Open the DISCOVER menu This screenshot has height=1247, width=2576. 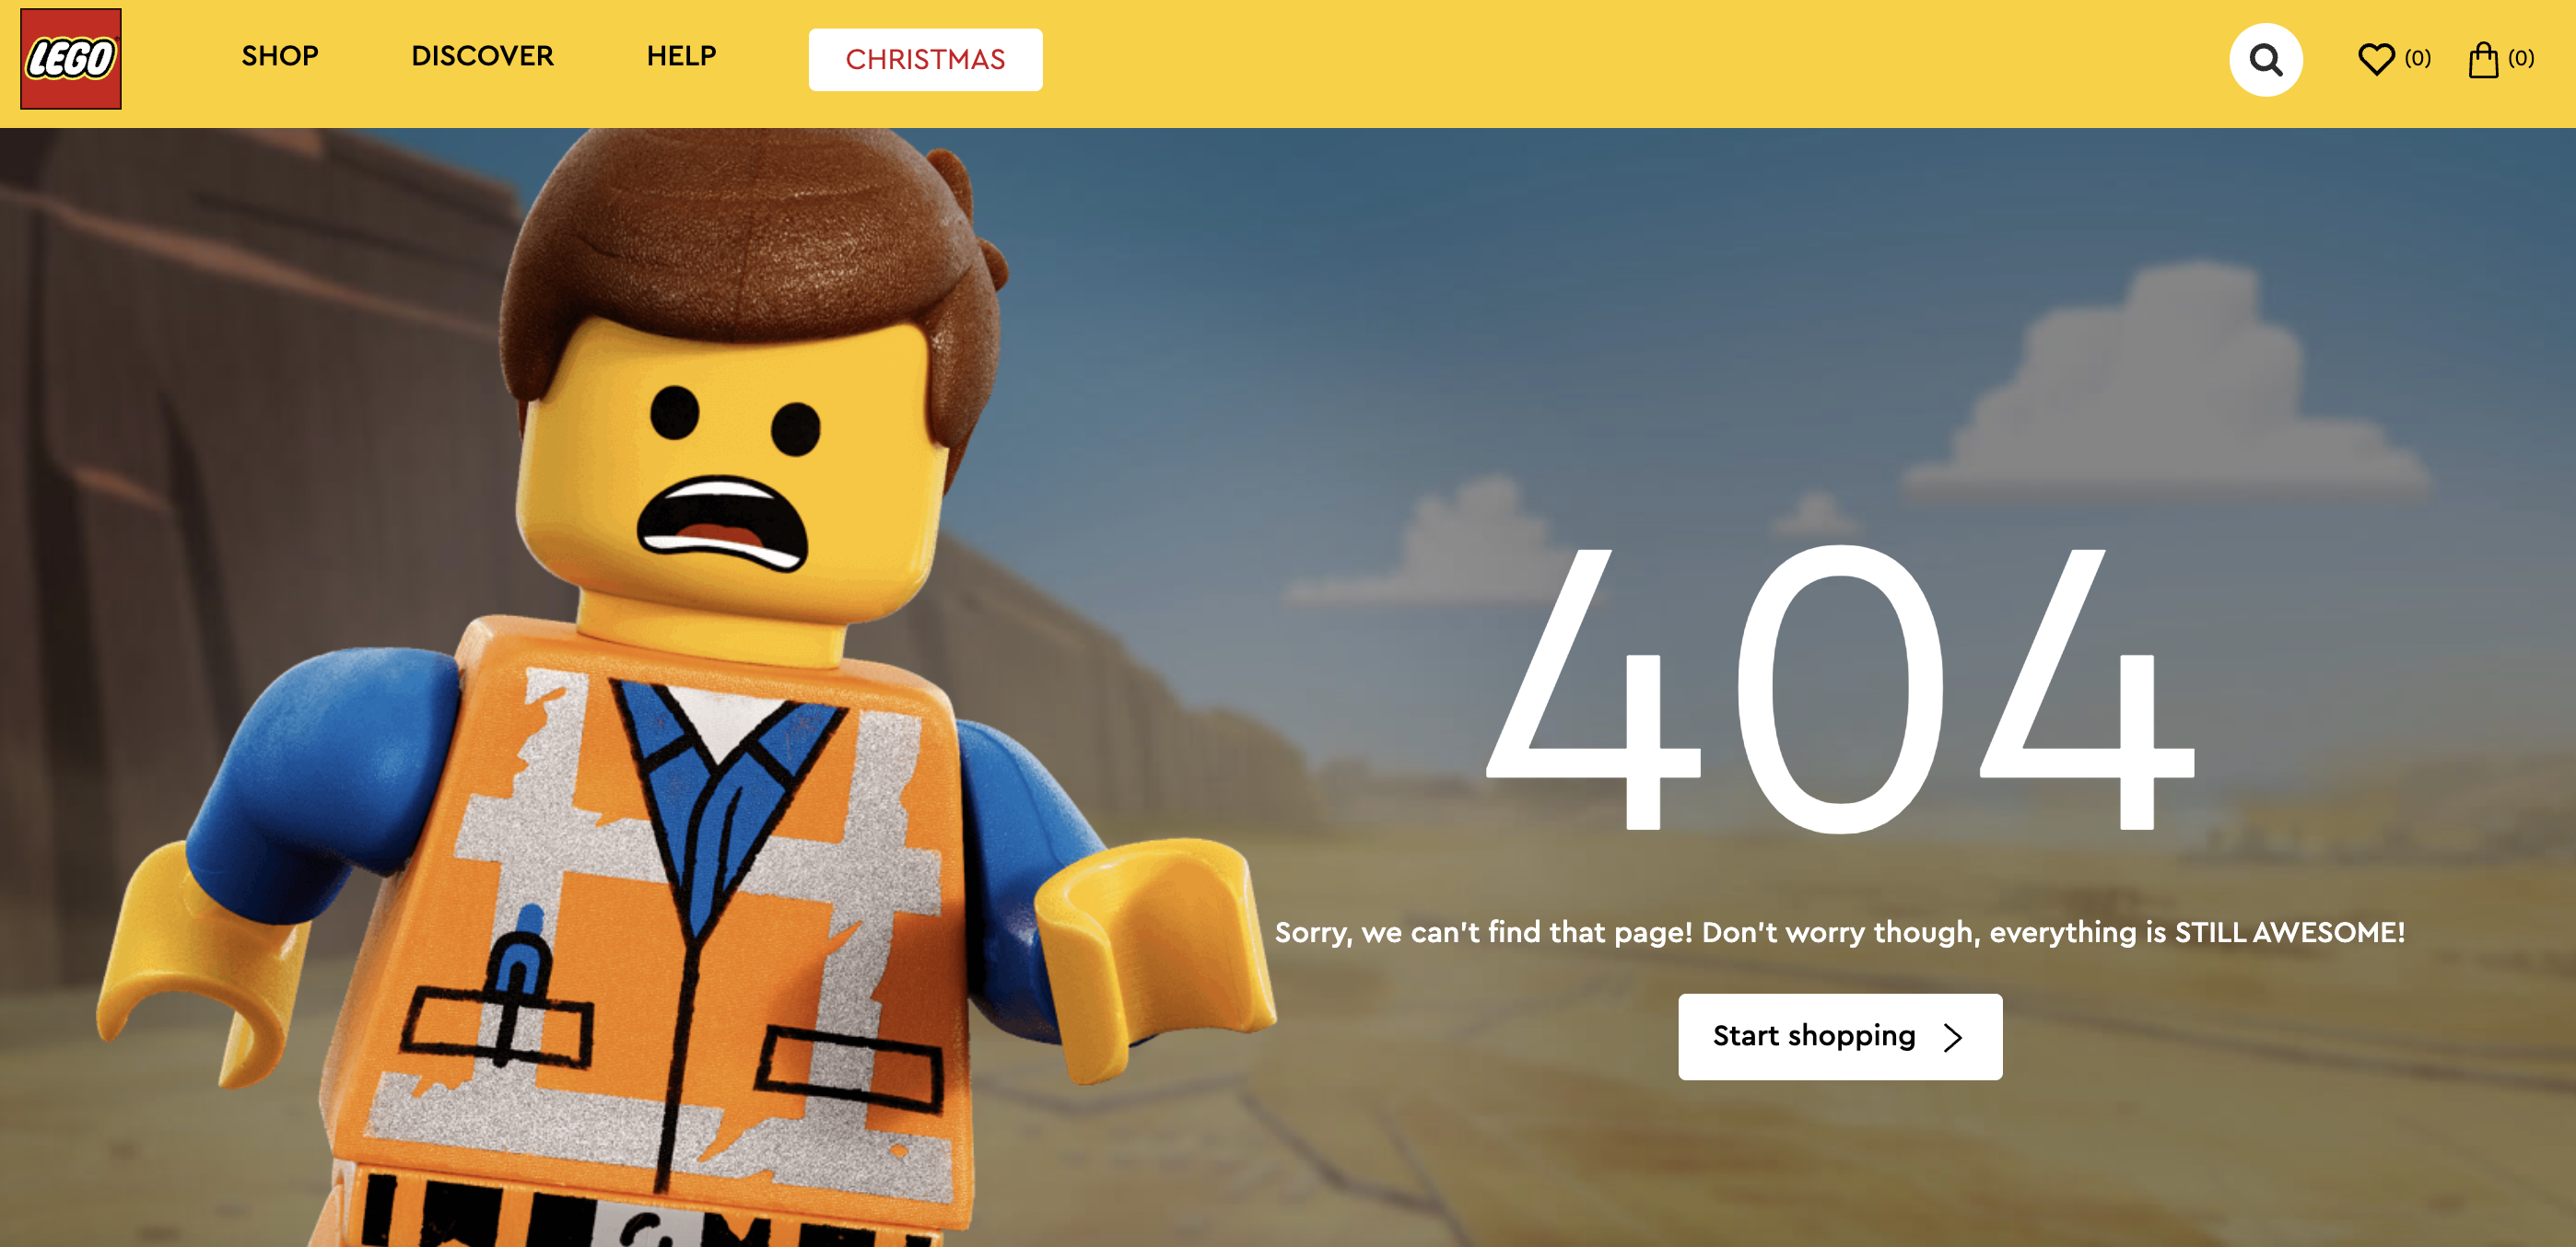coord(483,57)
